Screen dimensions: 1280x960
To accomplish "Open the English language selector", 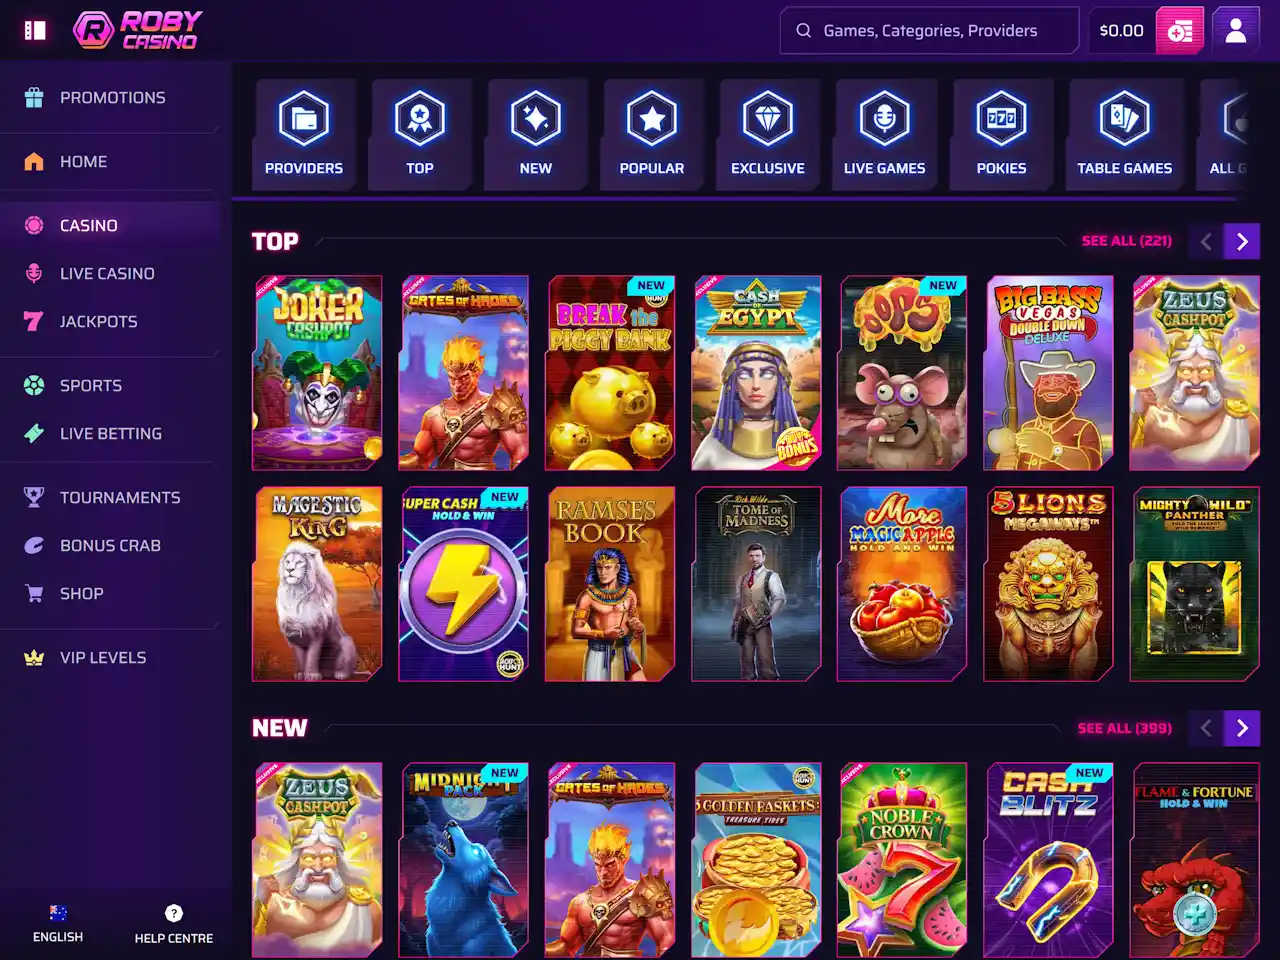I will pyautogui.click(x=58, y=924).
